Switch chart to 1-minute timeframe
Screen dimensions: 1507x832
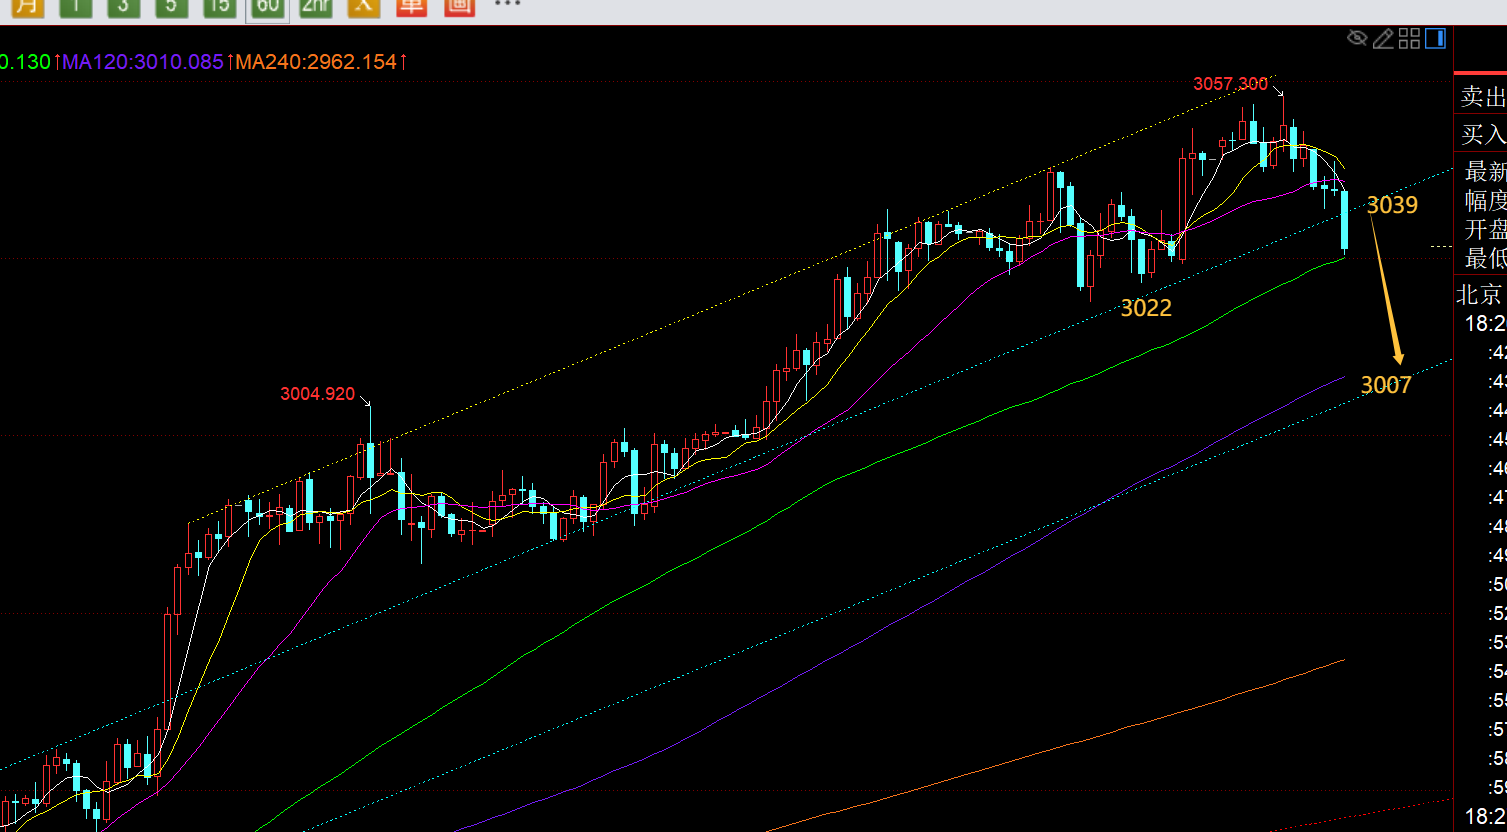(x=76, y=6)
